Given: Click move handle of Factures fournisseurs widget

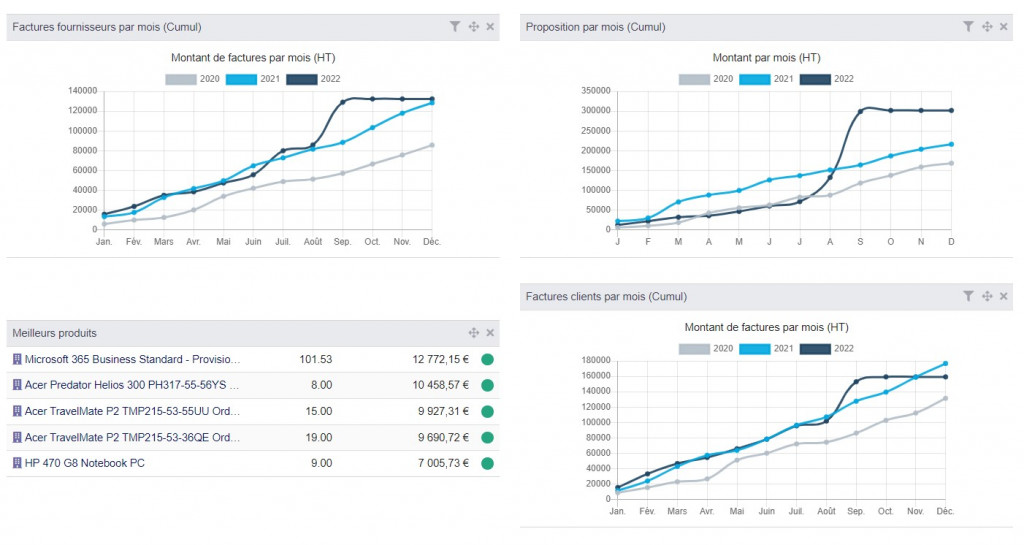Looking at the screenshot, I should (x=473, y=27).
